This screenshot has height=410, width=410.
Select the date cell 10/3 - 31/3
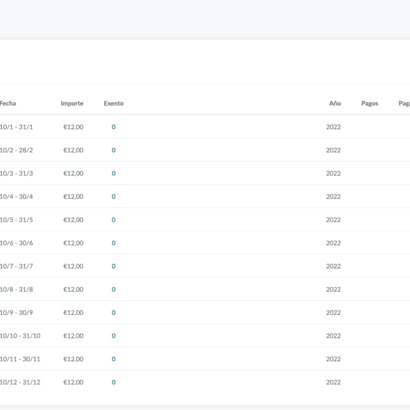point(16,173)
